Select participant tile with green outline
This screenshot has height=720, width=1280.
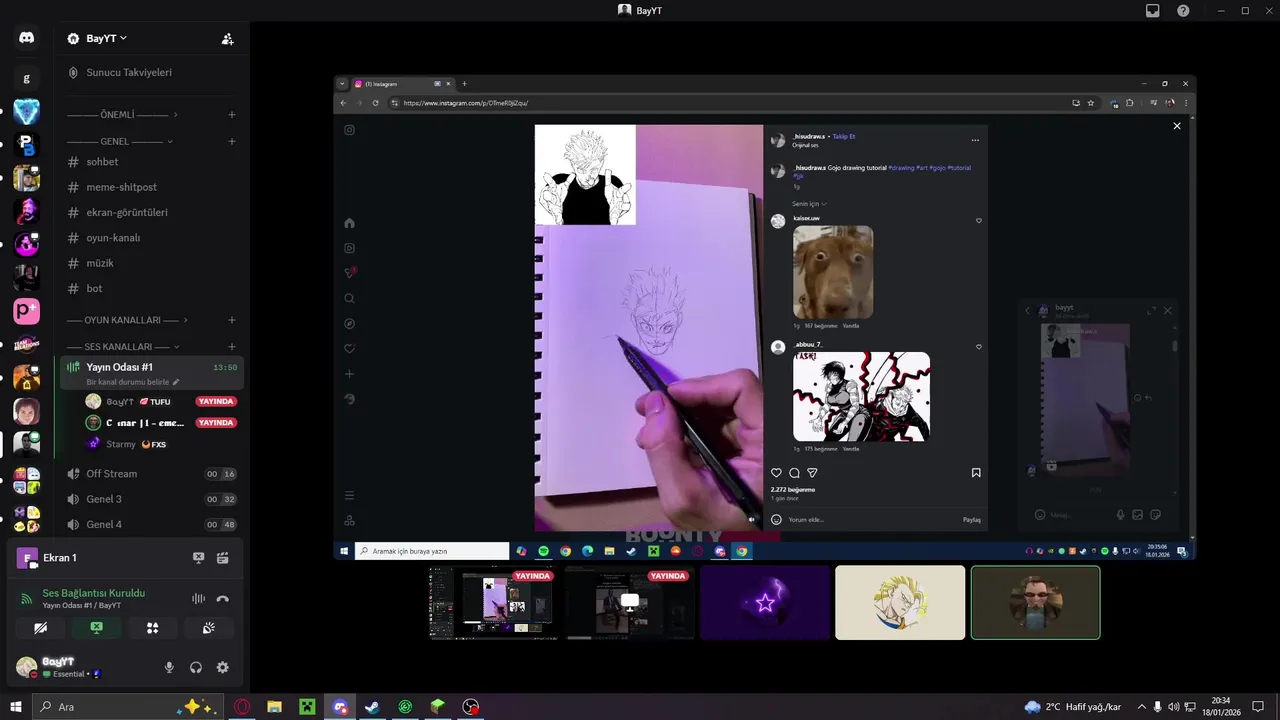tap(1036, 602)
